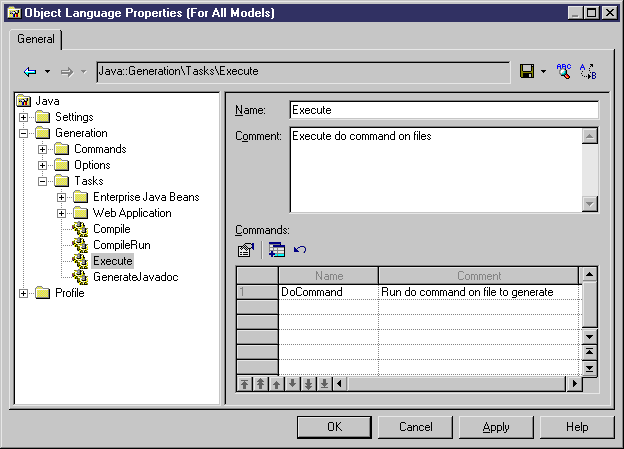Screen dimensions: 624x449
Task: Click the Compile task gear icon
Action: pyautogui.click(x=80, y=229)
